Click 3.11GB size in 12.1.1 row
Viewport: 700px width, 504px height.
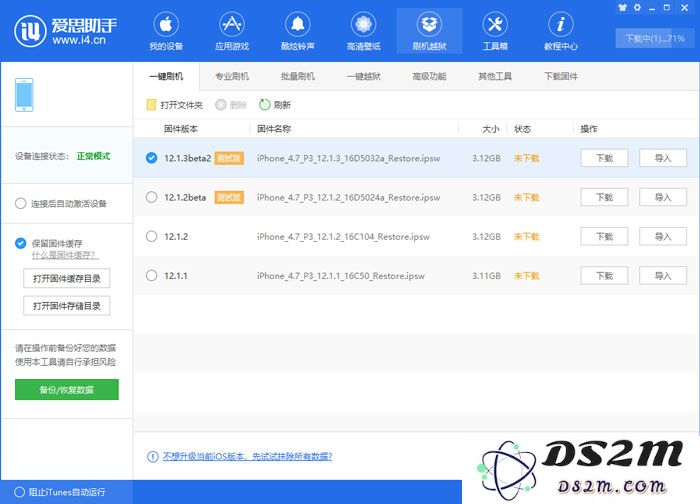(486, 275)
